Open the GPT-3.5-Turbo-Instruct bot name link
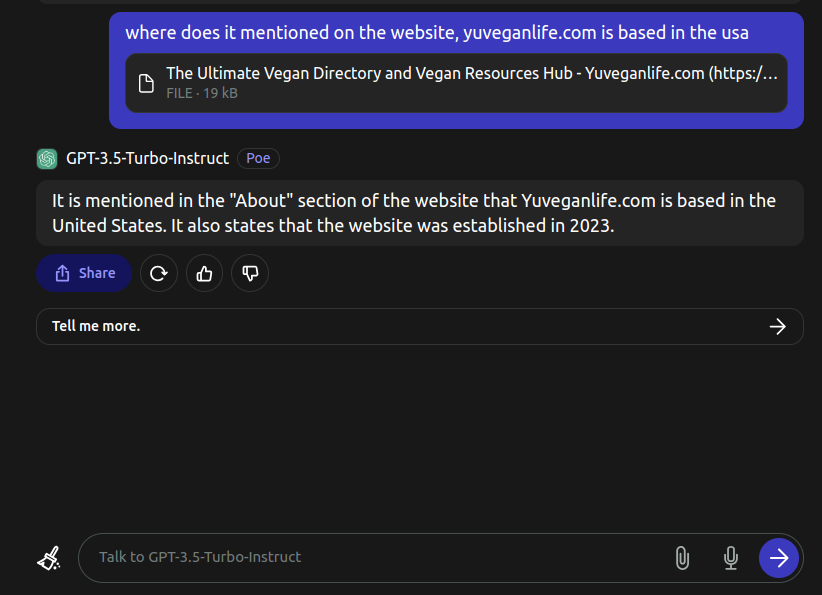This screenshot has width=822, height=595. click(x=147, y=158)
